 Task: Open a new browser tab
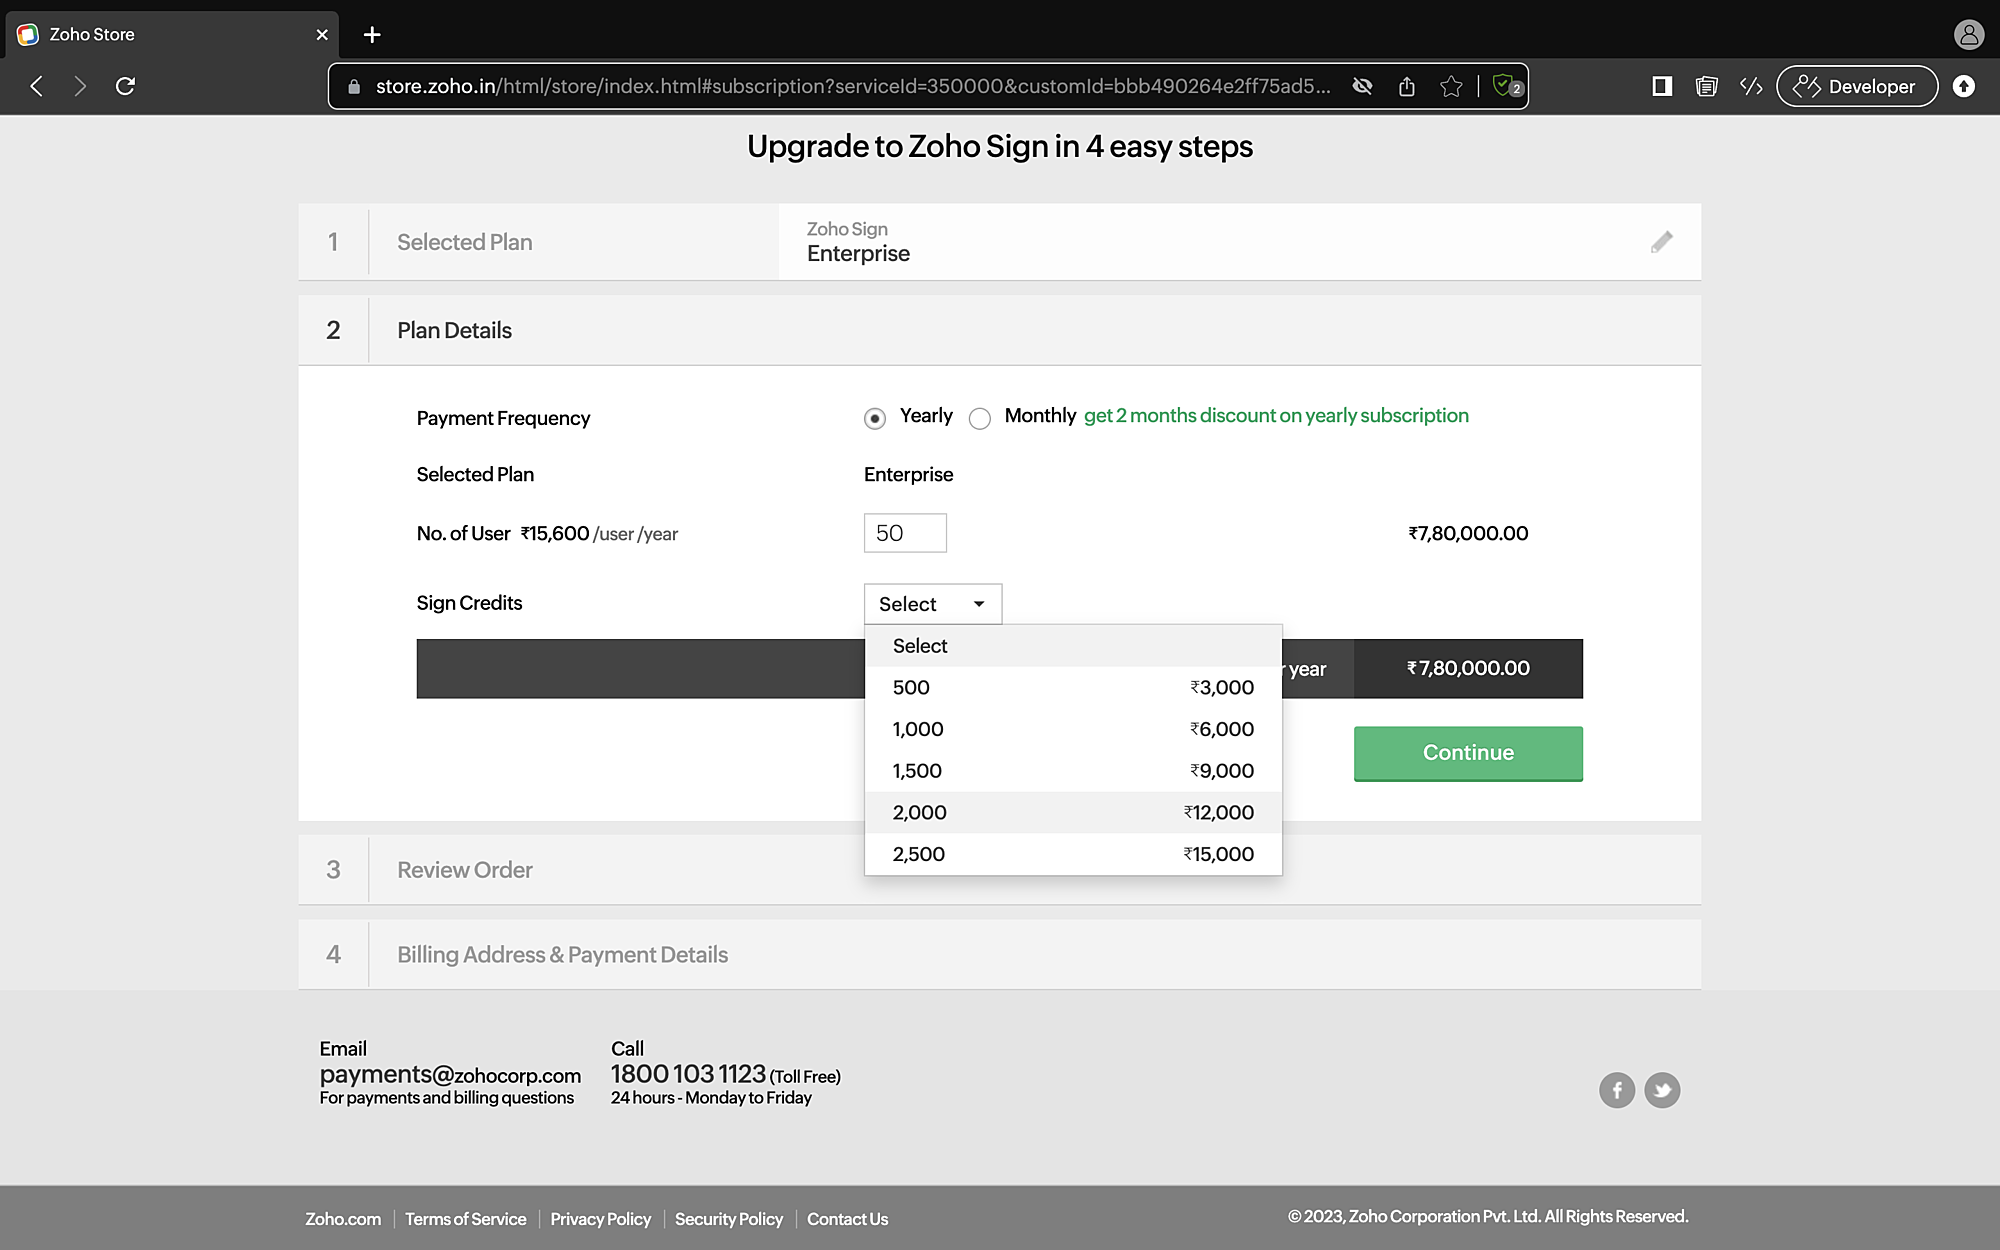(x=372, y=34)
